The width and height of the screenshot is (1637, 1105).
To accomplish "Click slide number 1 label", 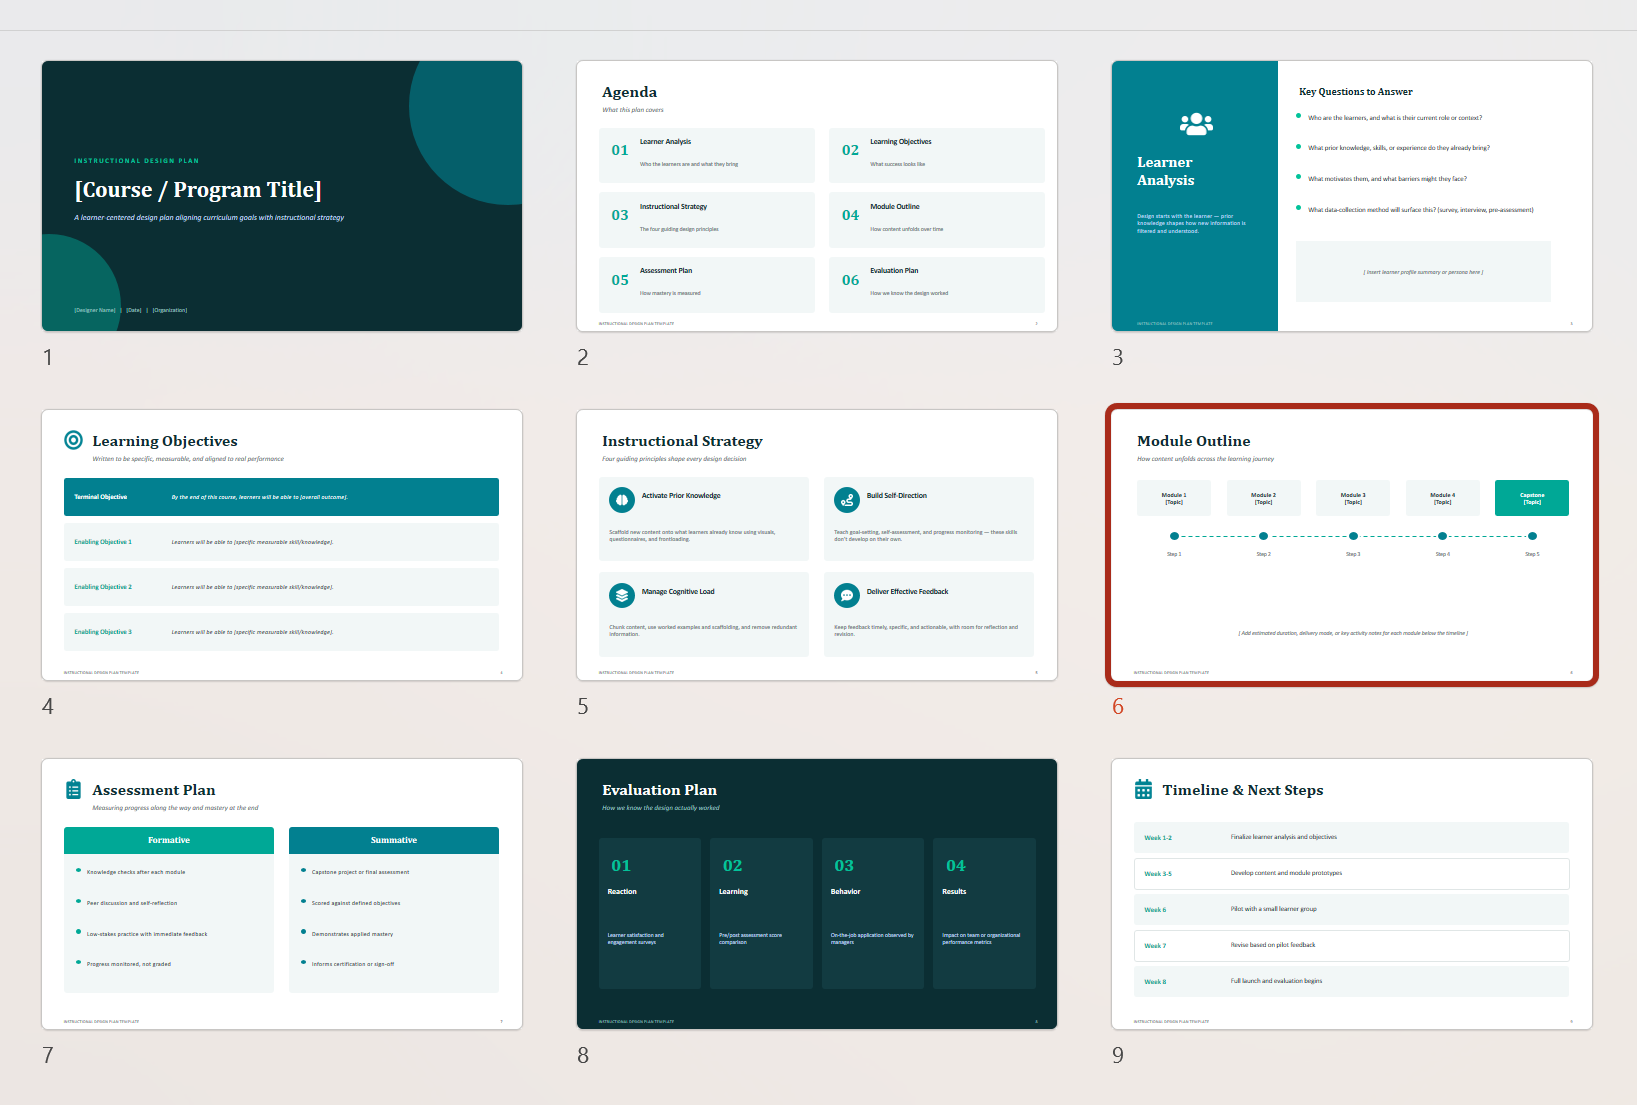I will pos(47,357).
